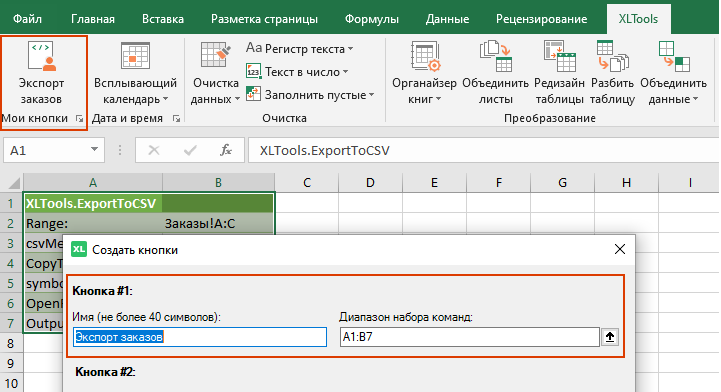Open the Всплывающий календарь dropdown arrow
Screen dimensions: 721x392
[x=166, y=99]
